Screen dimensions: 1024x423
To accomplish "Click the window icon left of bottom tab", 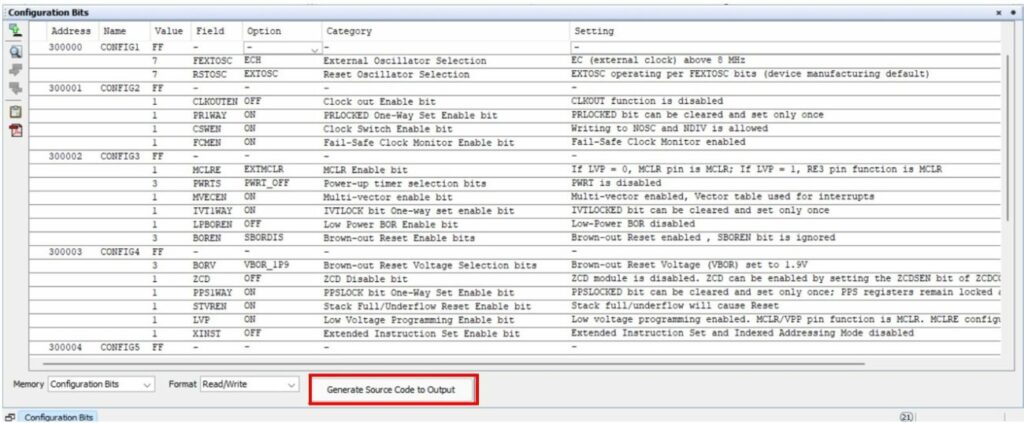I will (x=10, y=415).
